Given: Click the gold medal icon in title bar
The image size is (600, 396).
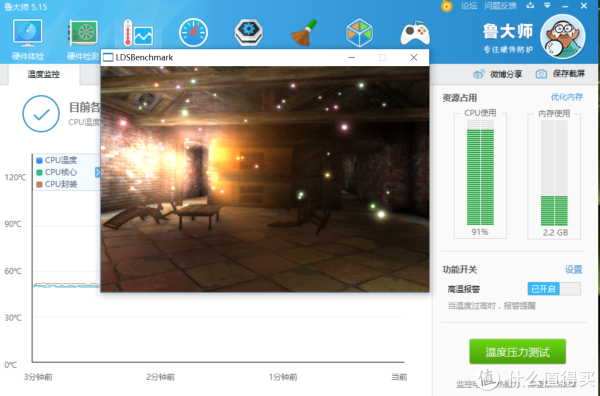Looking at the screenshot, I should tap(447, 6).
